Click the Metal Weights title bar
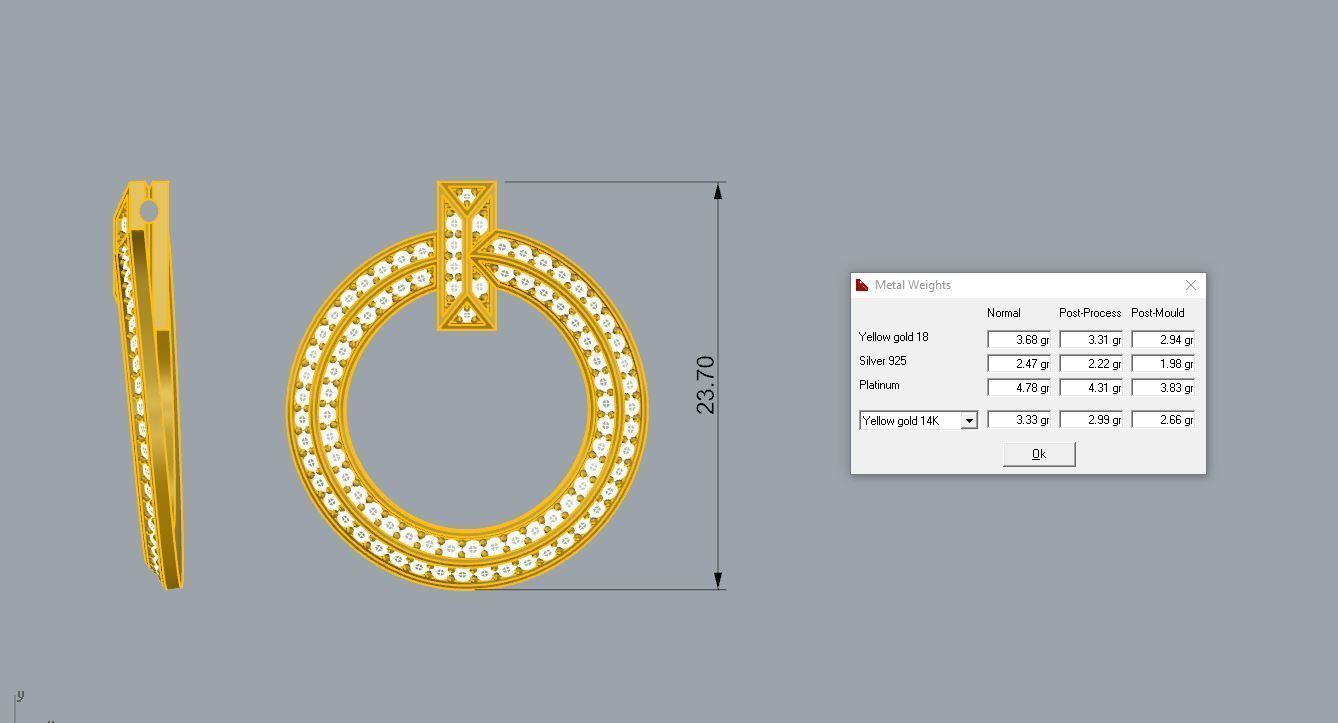Image resolution: width=1338 pixels, height=723 pixels. point(1028,285)
